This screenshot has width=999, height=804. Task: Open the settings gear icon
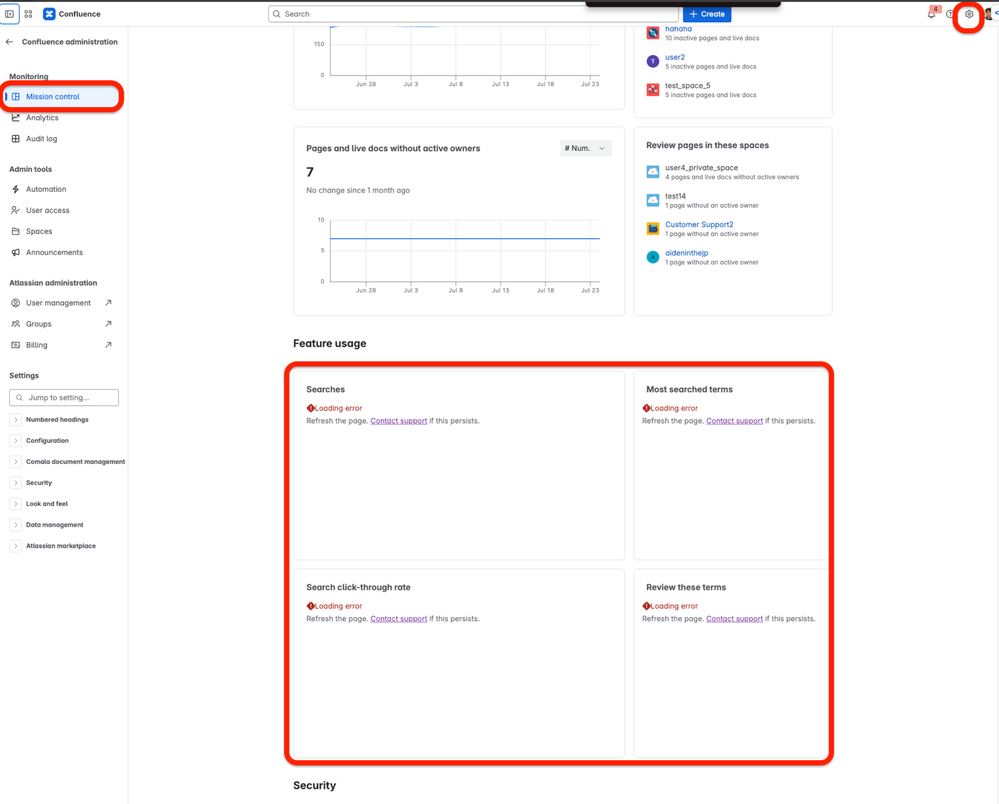tap(969, 13)
